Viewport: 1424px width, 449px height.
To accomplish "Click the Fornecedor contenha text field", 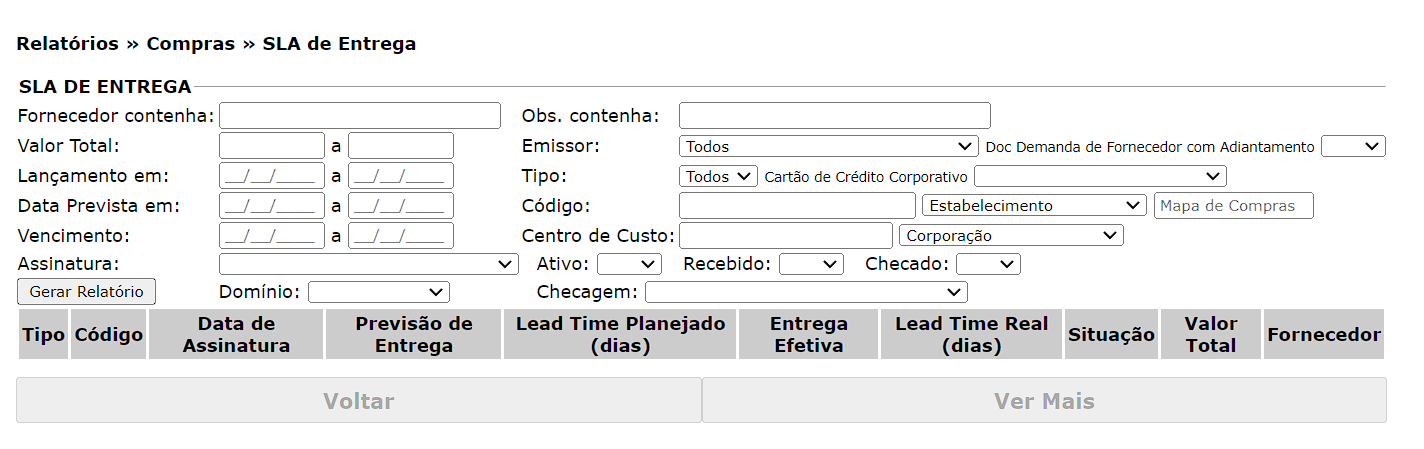I will (x=360, y=116).
